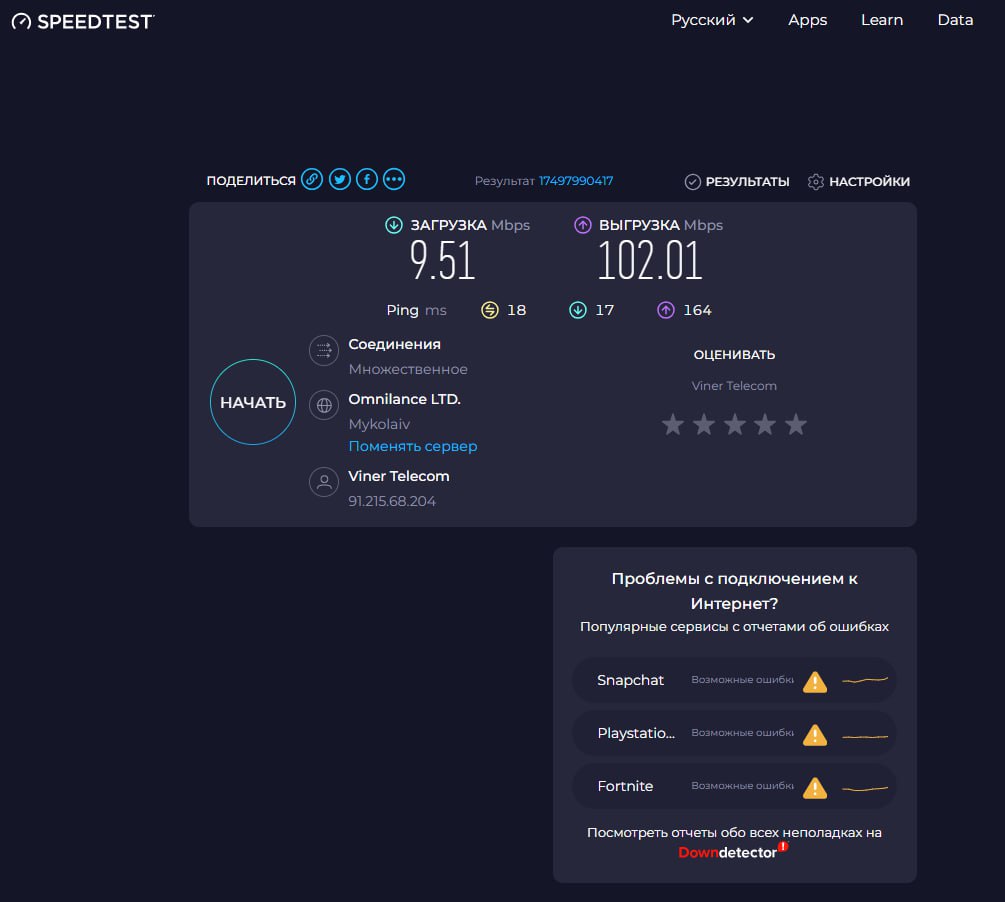Click the Fortnite warning triangle icon

815,787
